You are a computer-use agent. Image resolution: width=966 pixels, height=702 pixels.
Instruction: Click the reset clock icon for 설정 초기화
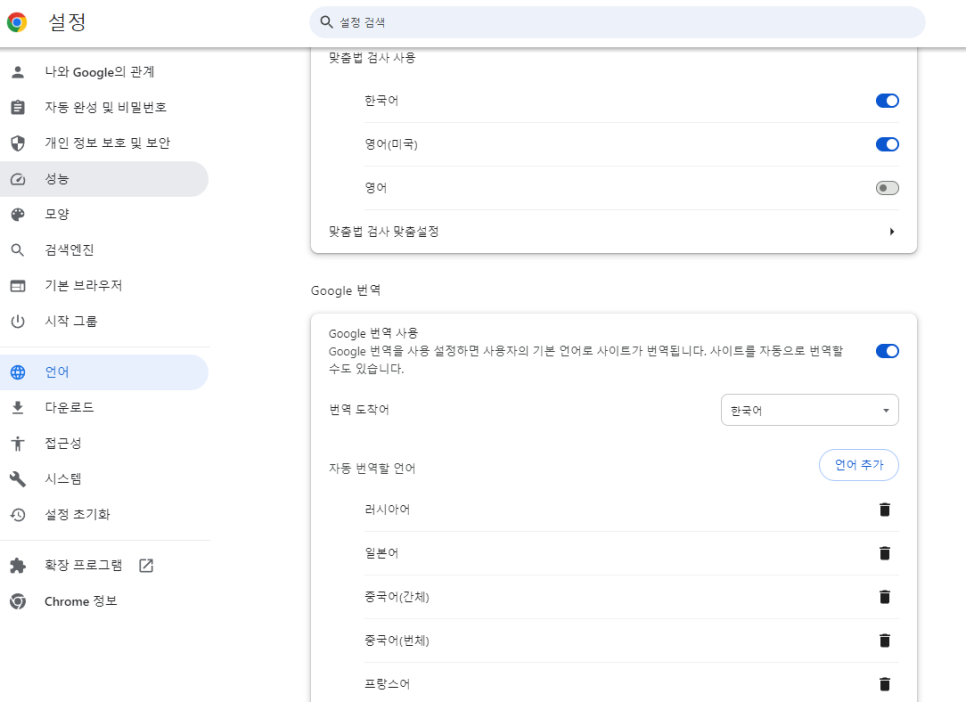[18, 515]
